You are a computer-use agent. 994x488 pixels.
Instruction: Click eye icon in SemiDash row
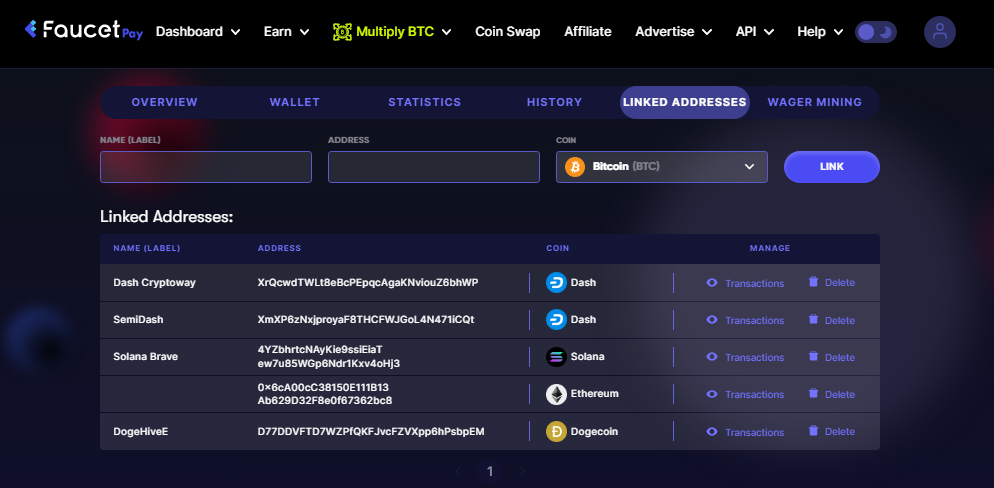pos(712,319)
